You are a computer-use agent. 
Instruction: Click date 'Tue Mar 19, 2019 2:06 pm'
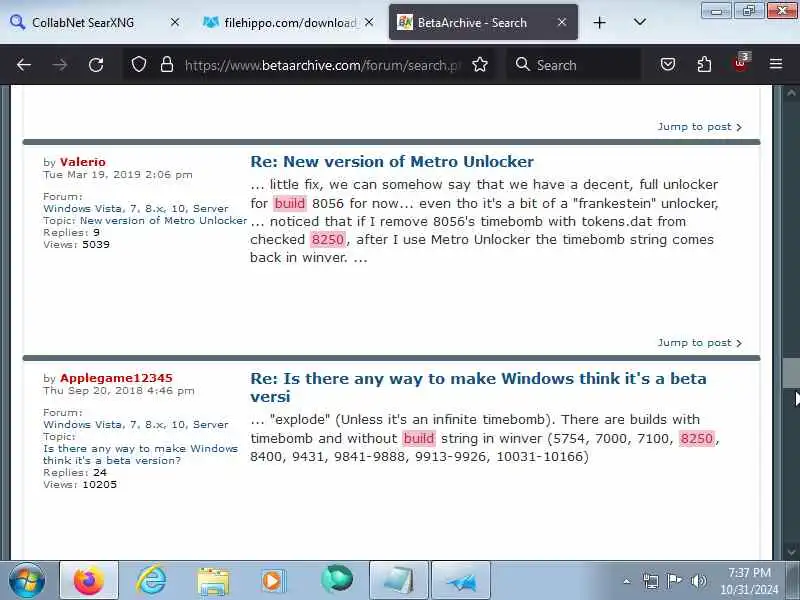click(118, 174)
